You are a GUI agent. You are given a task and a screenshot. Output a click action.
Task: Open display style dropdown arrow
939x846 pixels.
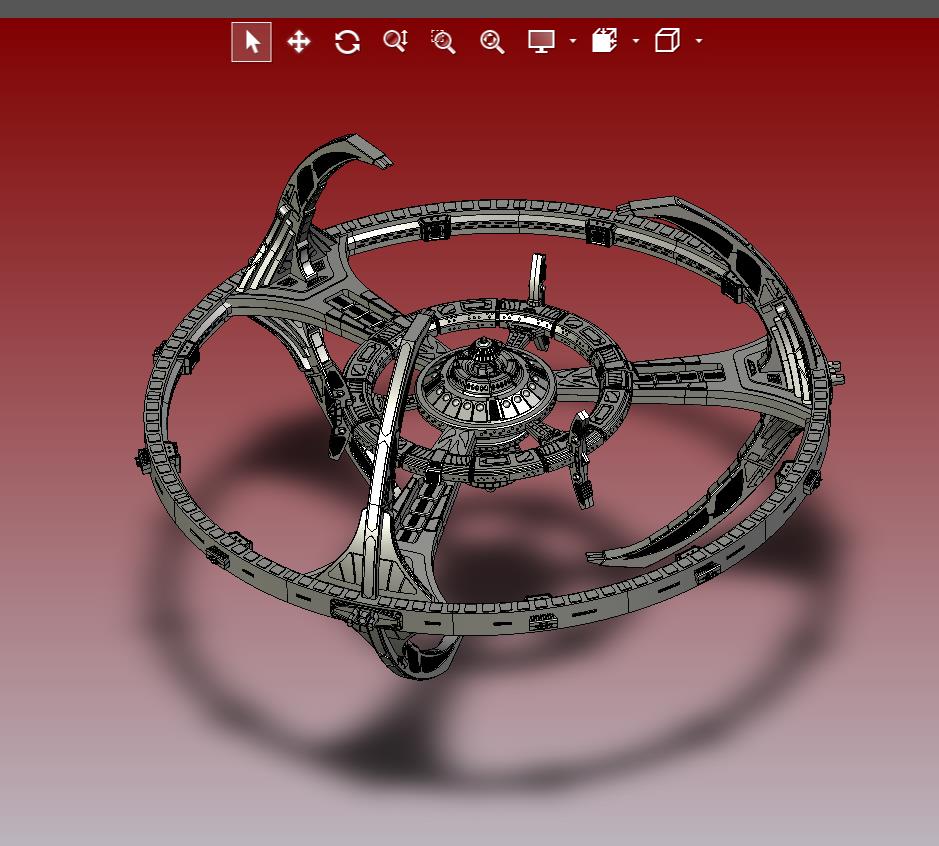coord(573,41)
